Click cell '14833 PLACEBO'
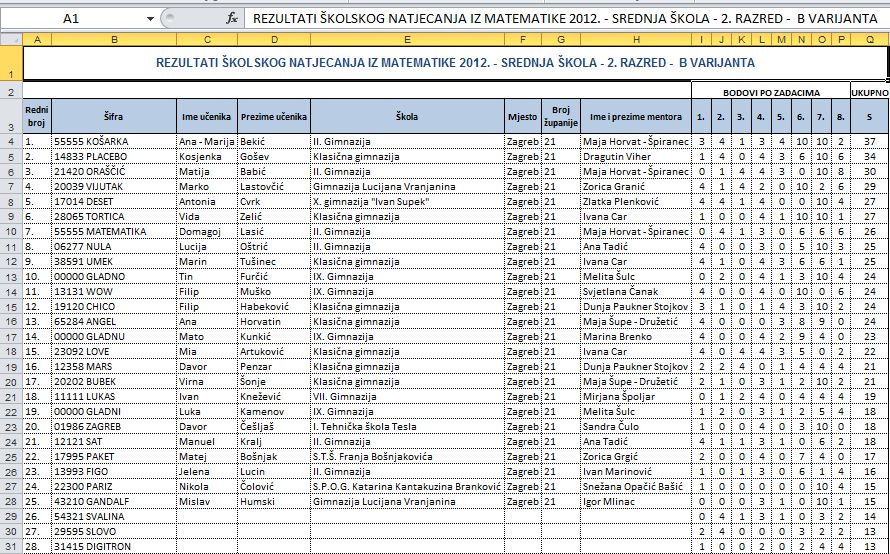 click(114, 157)
